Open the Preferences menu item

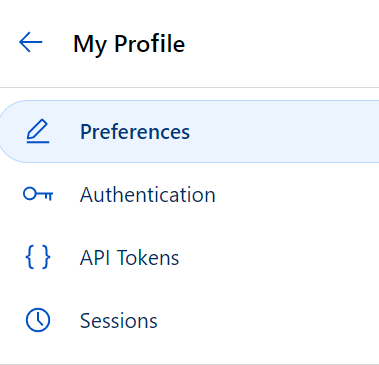[x=189, y=131]
